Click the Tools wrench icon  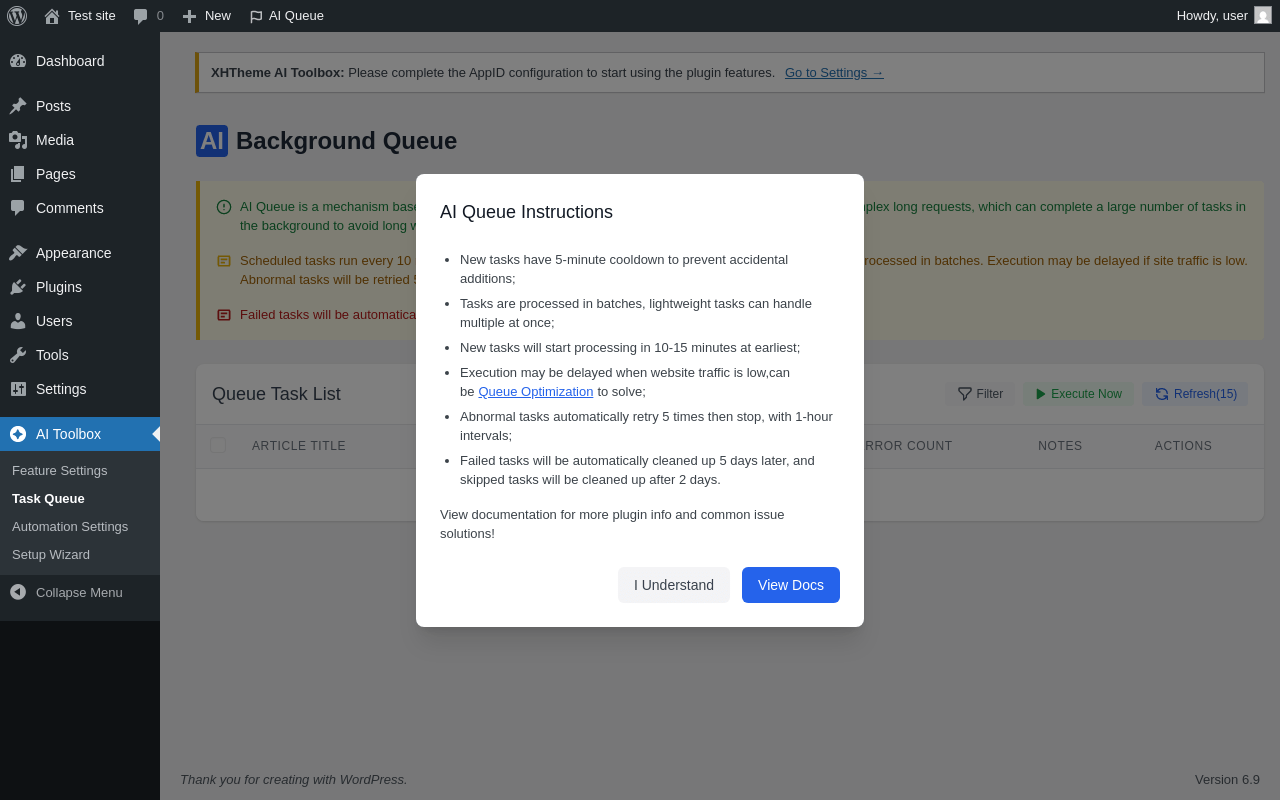[x=18, y=355]
